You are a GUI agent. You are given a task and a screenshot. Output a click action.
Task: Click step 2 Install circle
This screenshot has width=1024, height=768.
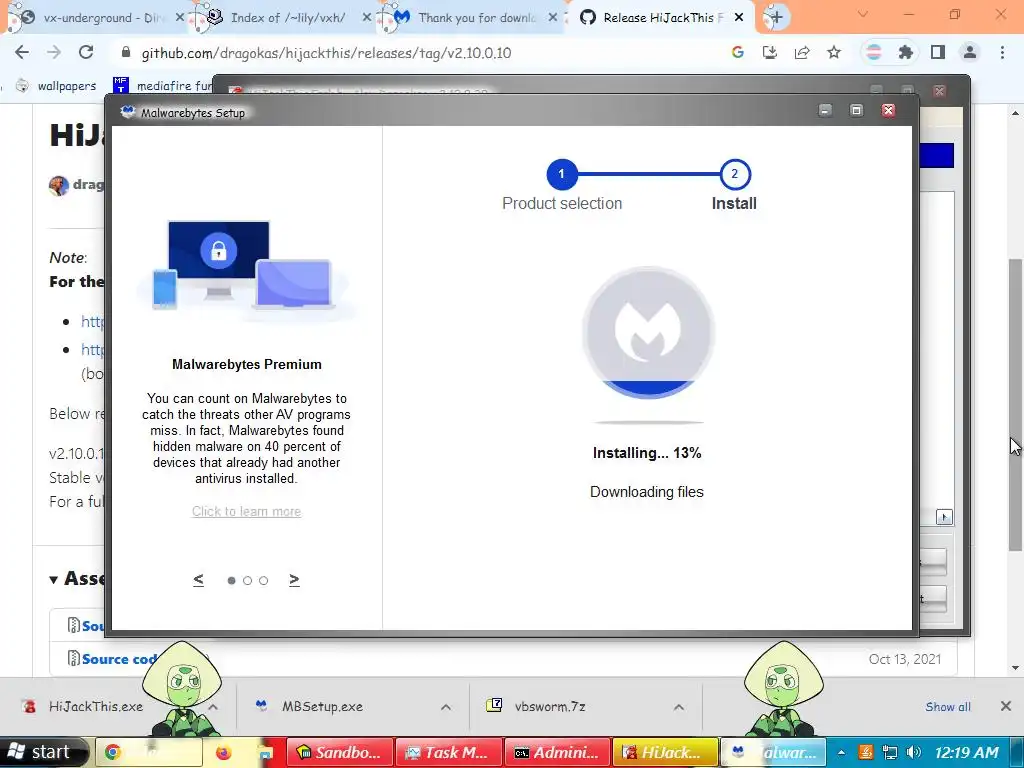735,174
